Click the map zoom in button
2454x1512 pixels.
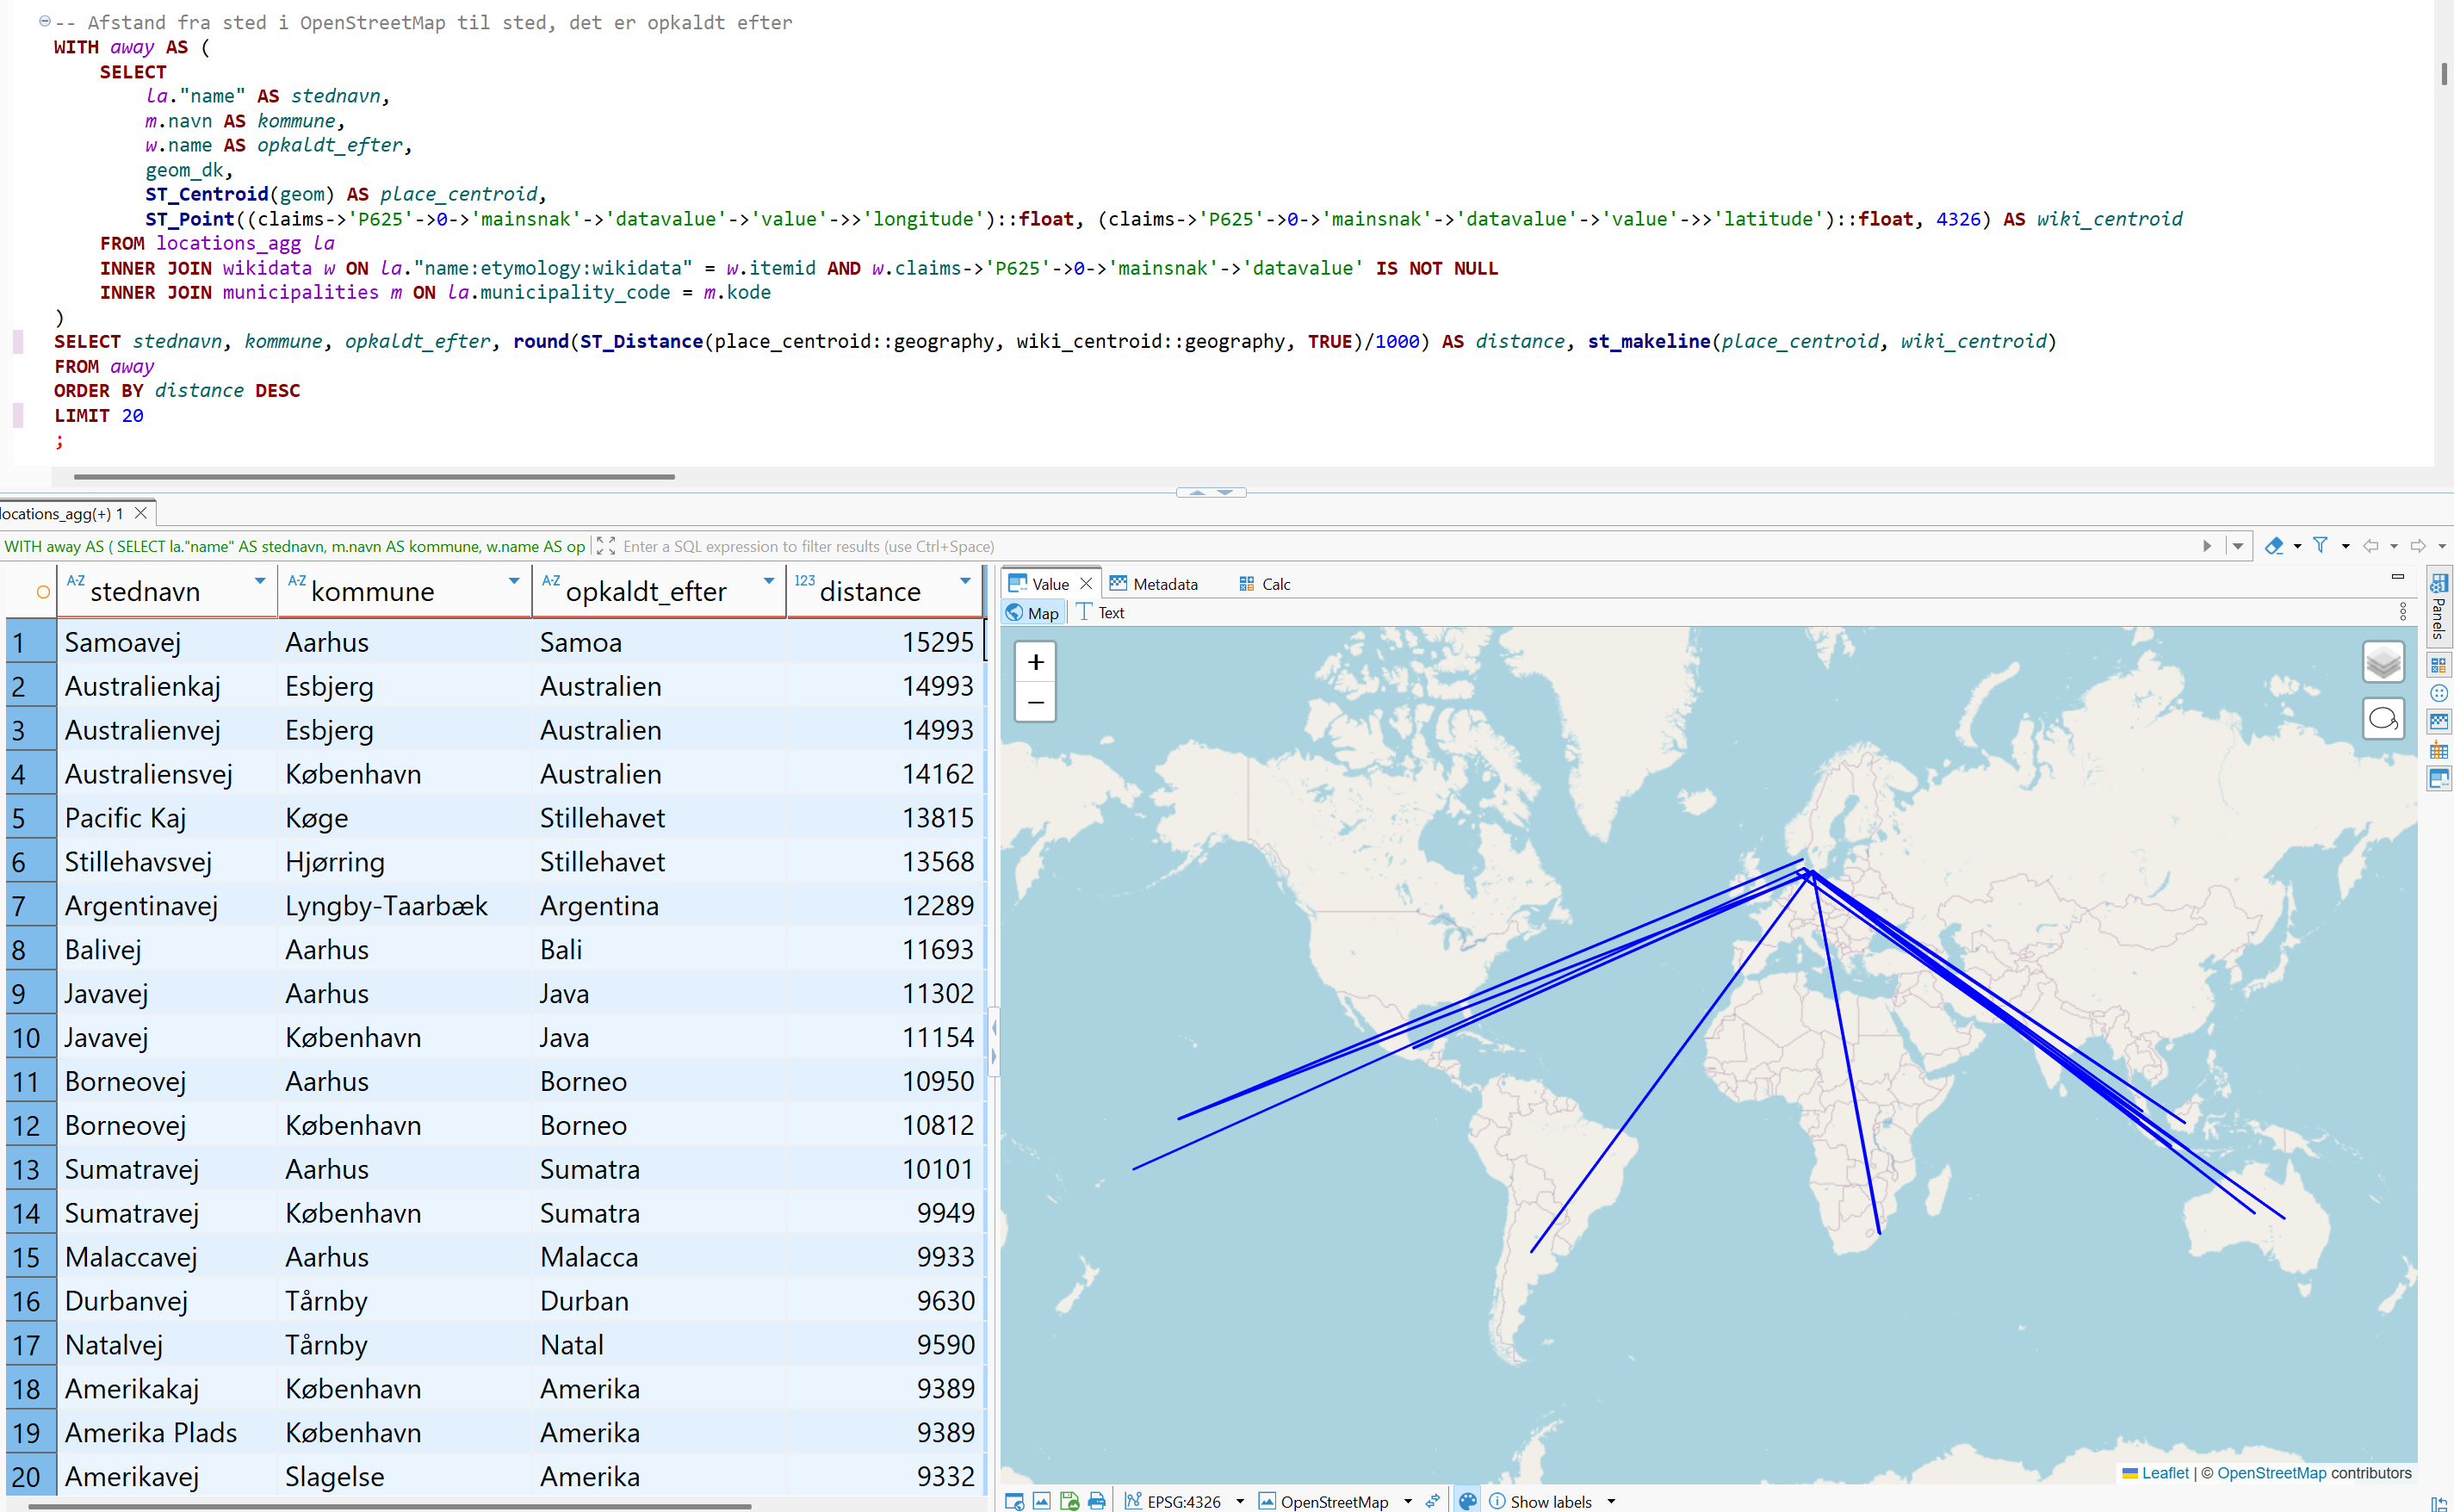point(1035,662)
